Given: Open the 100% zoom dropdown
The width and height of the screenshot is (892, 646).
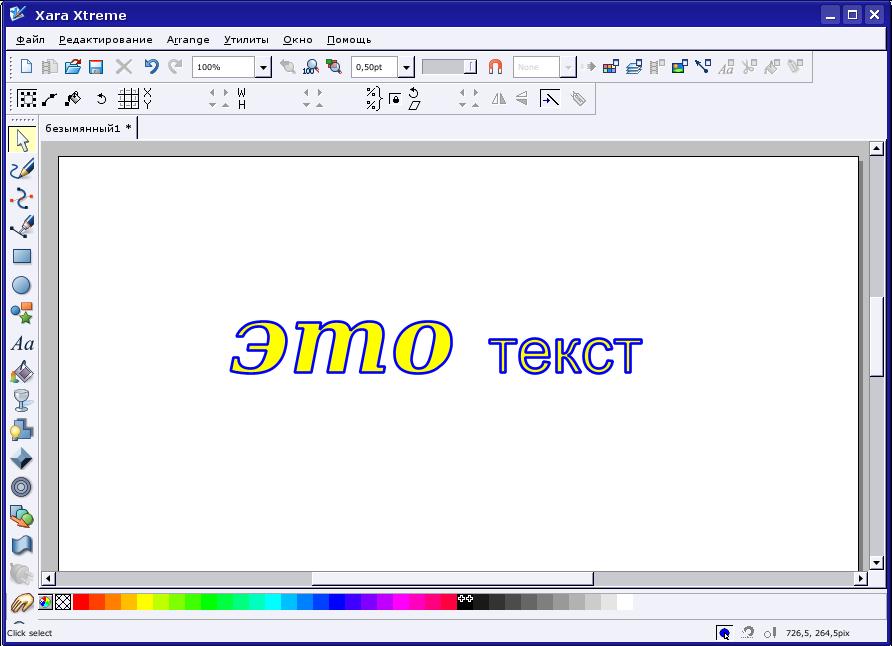Looking at the screenshot, I should [264, 67].
